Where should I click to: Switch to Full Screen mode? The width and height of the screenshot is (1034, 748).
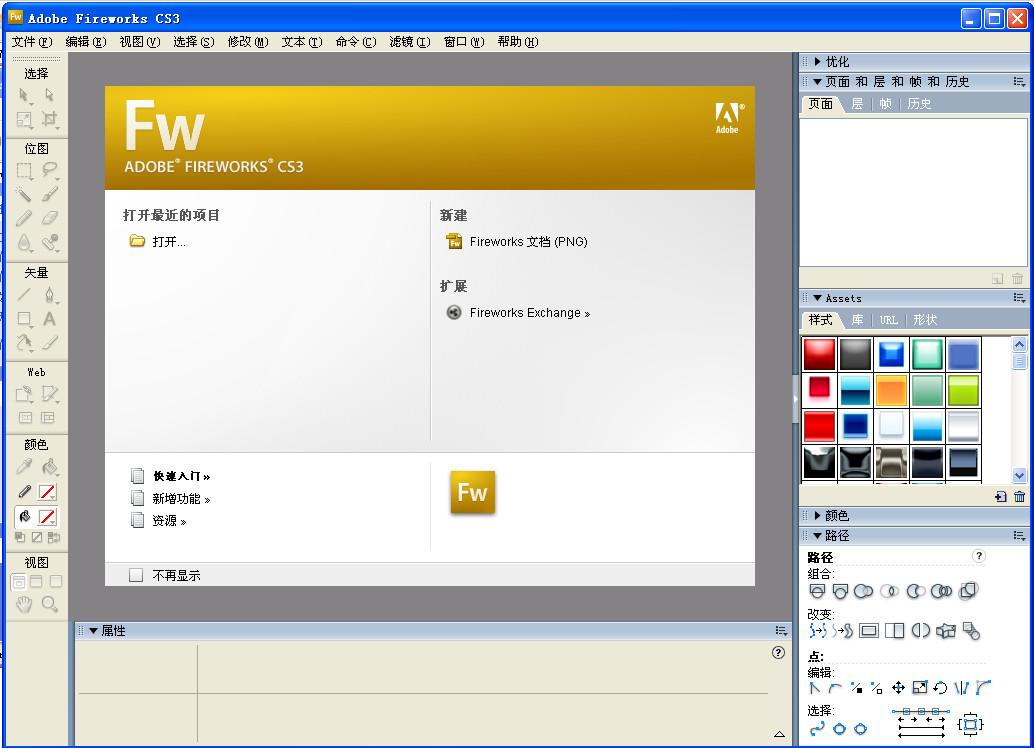(x=55, y=582)
